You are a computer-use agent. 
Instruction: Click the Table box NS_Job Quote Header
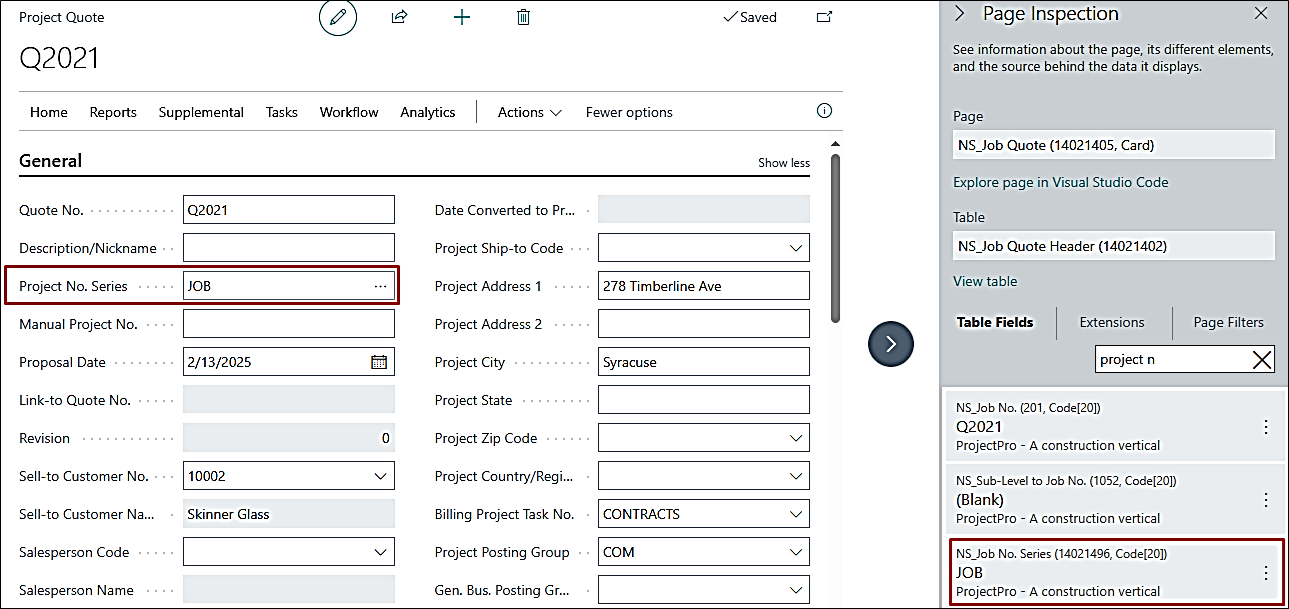1113,246
